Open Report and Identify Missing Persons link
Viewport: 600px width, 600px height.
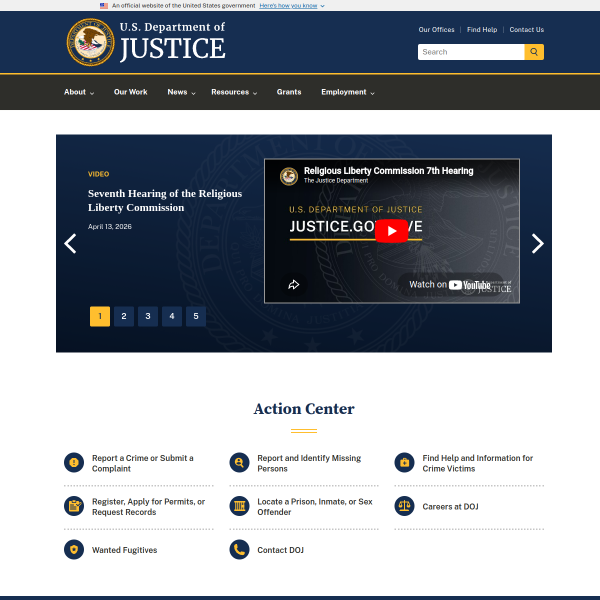(x=309, y=463)
